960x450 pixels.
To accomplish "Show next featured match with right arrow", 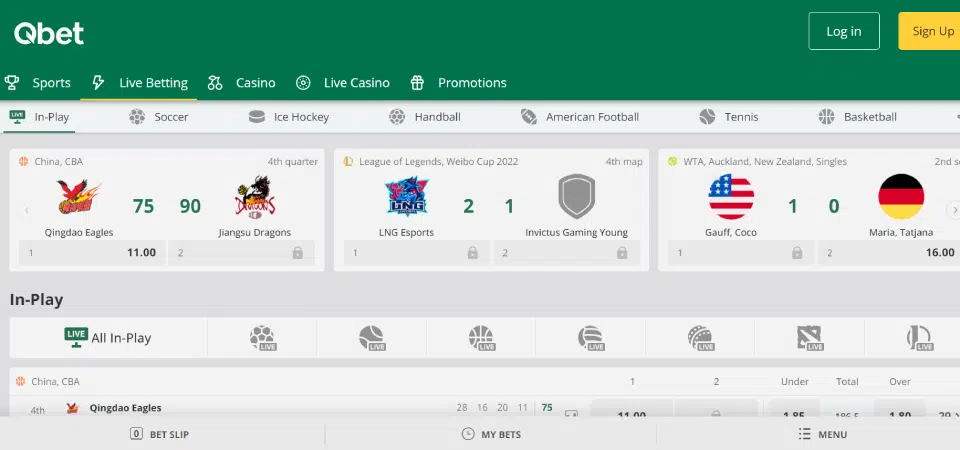I will tap(953, 210).
